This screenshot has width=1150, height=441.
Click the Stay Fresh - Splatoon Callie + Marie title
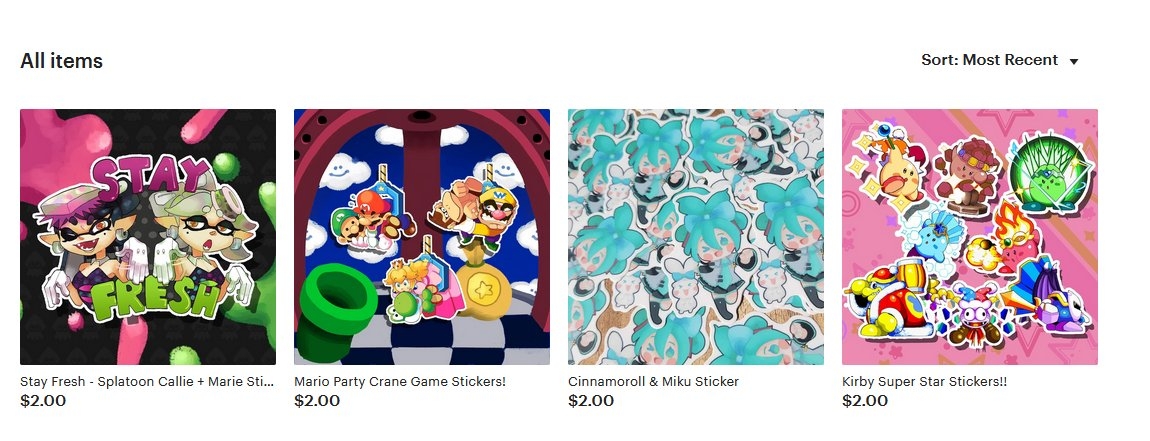point(147,382)
